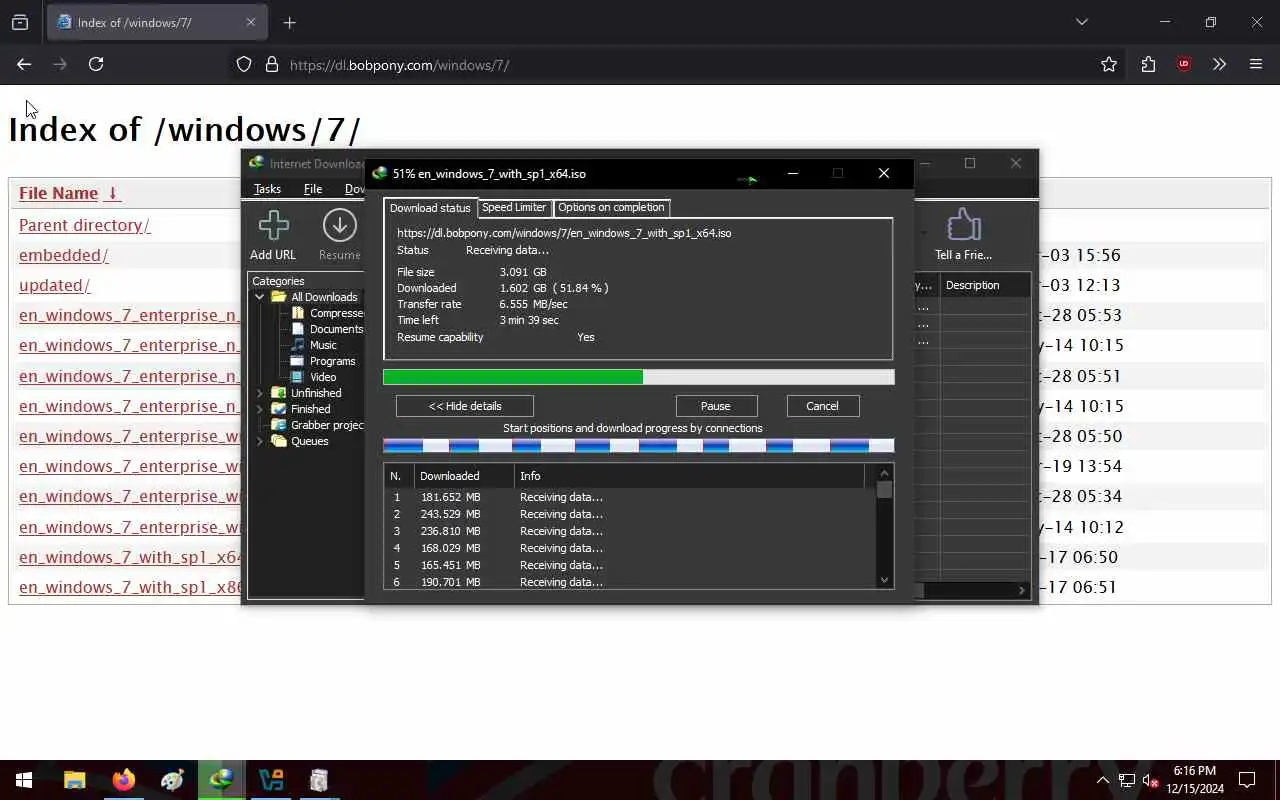
Task: Click the Hide details button
Action: (x=465, y=406)
